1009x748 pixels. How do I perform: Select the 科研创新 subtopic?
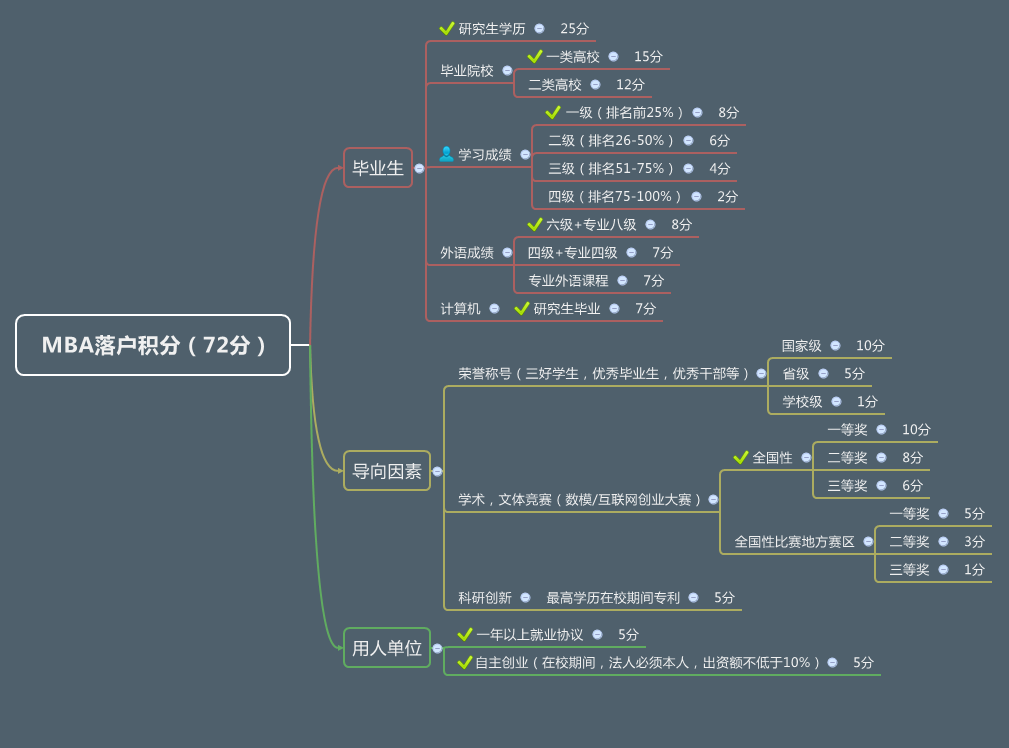tap(485, 598)
